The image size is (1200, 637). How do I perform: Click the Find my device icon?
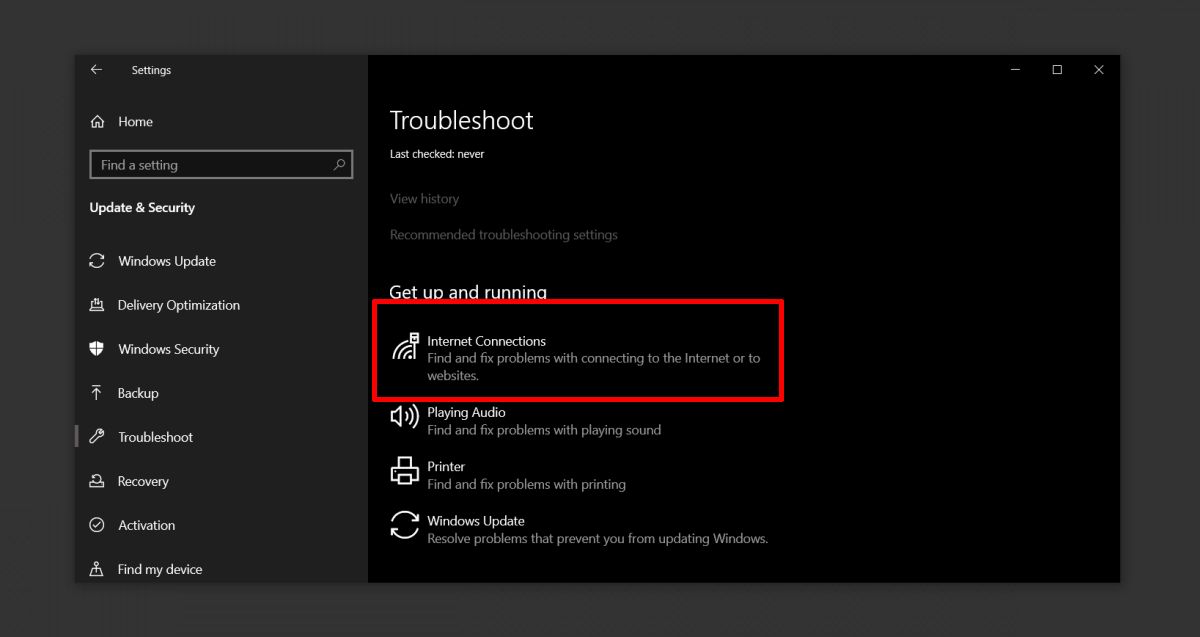coord(97,569)
